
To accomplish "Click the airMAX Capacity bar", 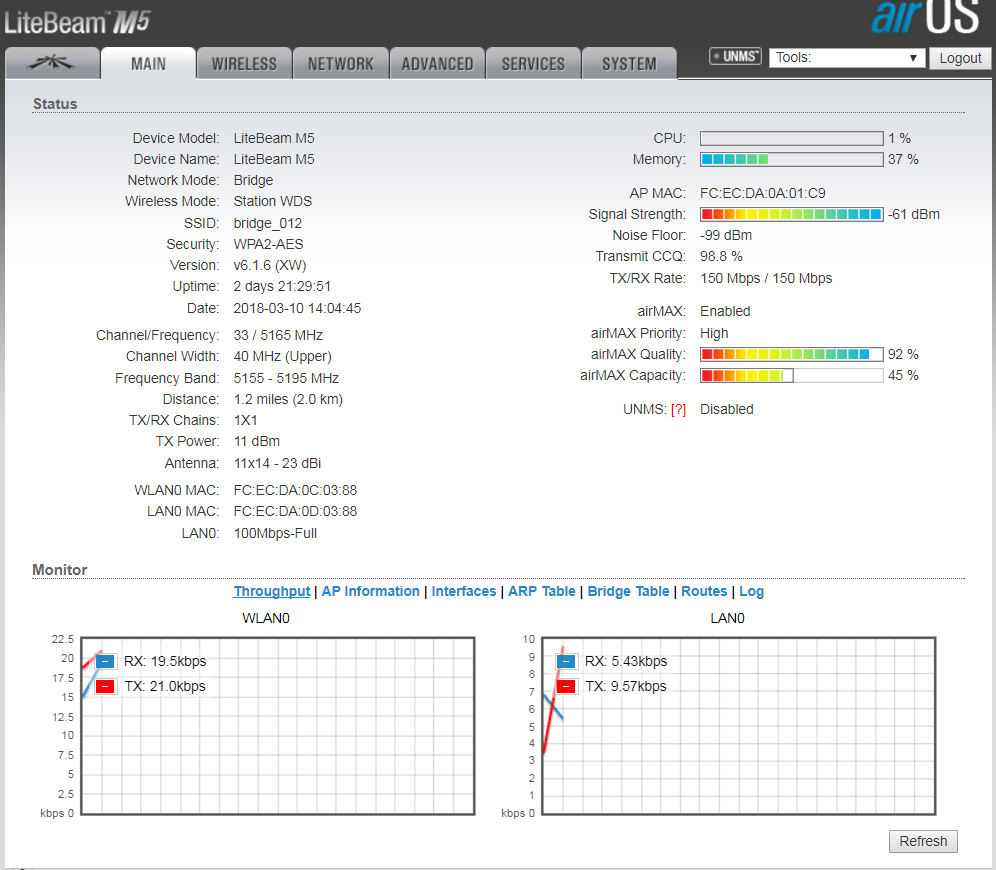I will click(x=791, y=376).
